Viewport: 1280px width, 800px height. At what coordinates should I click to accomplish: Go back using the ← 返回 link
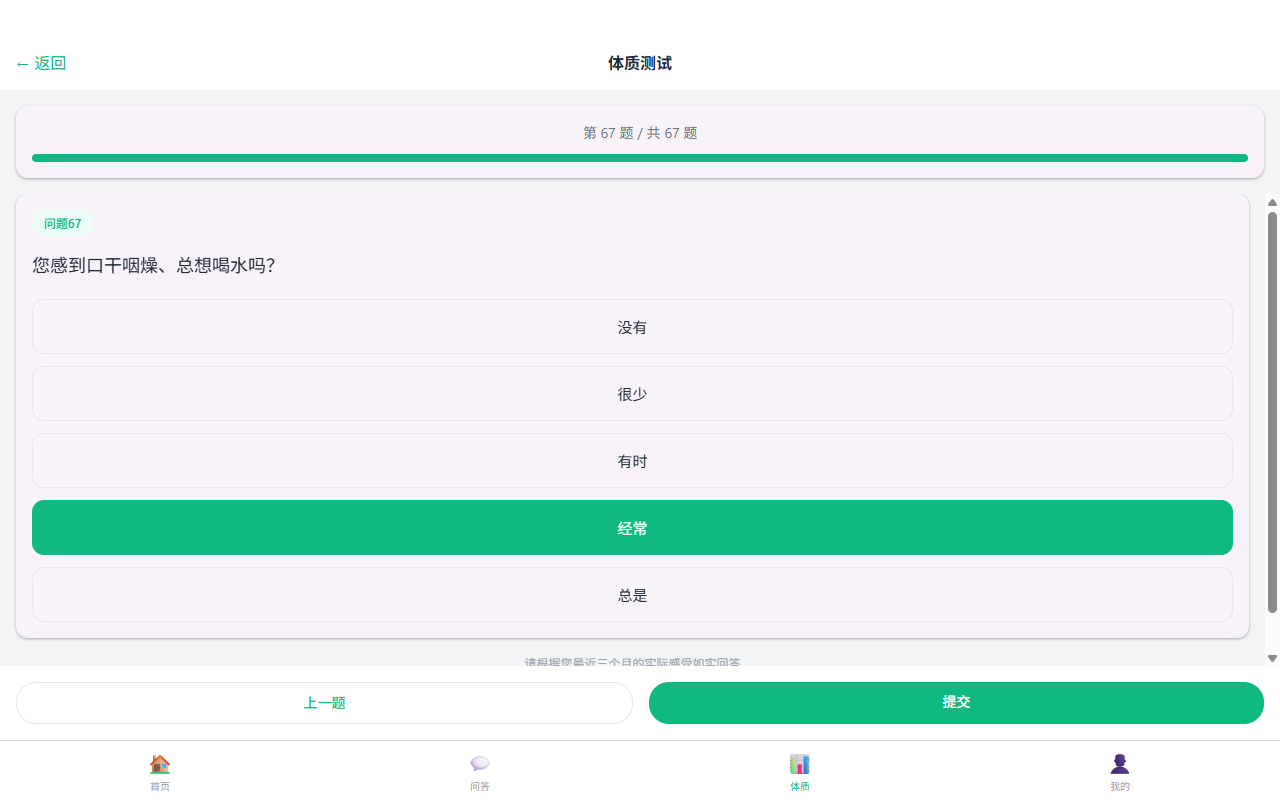click(x=41, y=63)
